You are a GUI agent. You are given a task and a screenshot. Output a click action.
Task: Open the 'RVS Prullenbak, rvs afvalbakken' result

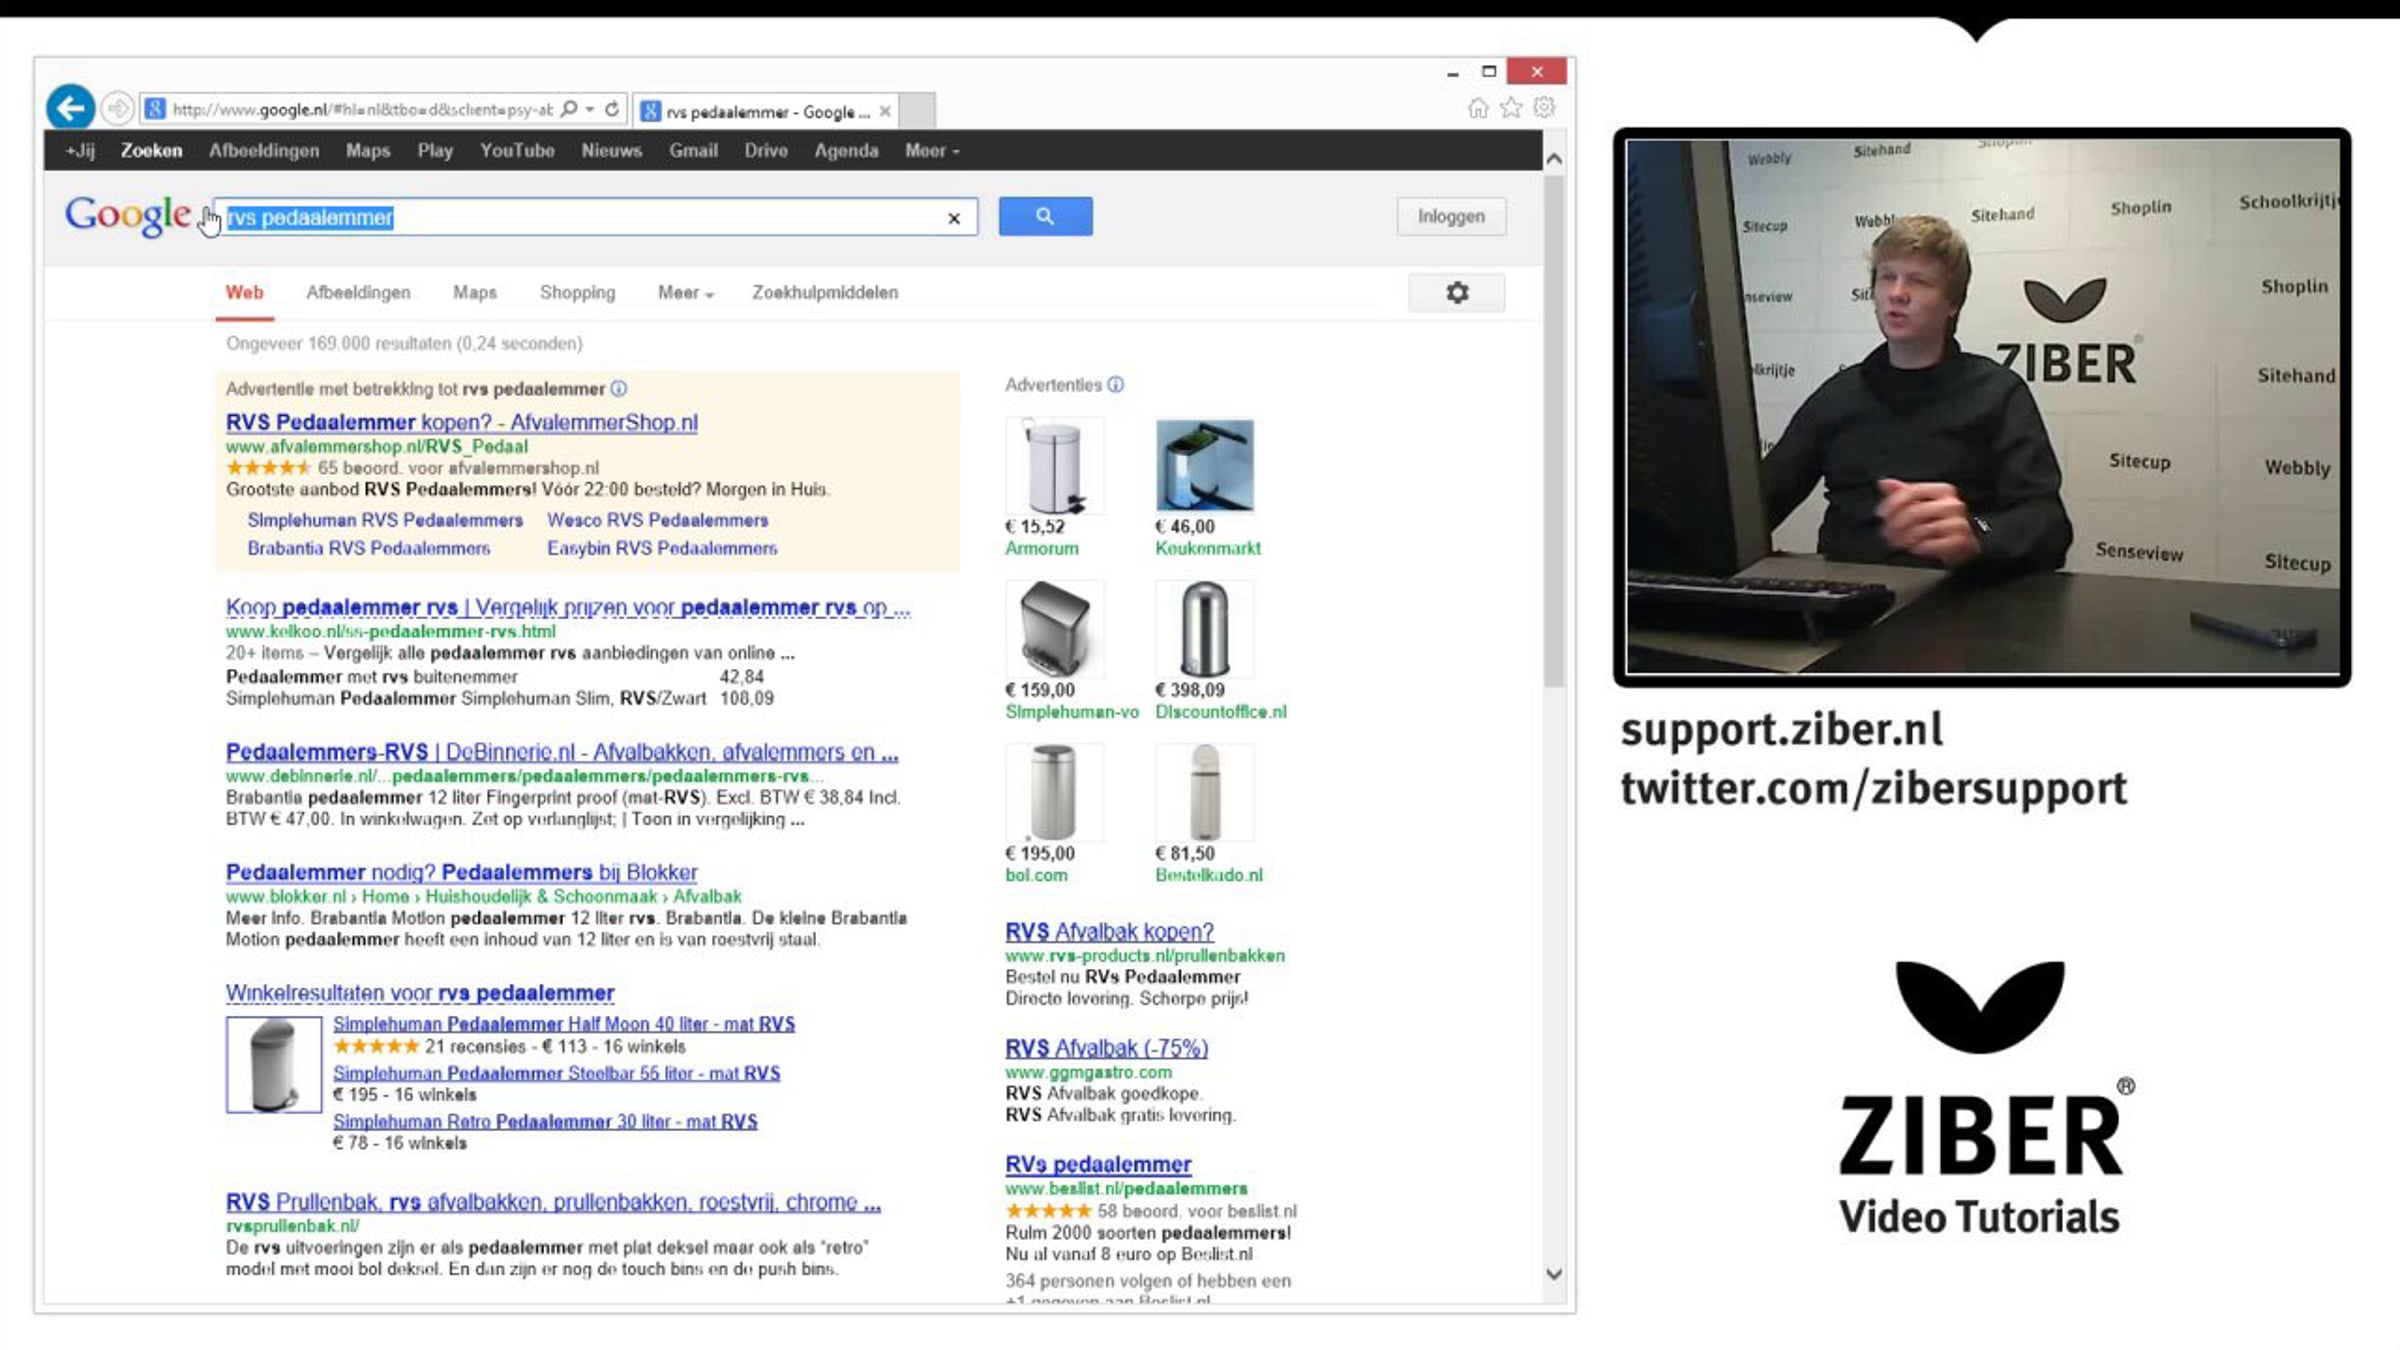[x=553, y=1203]
